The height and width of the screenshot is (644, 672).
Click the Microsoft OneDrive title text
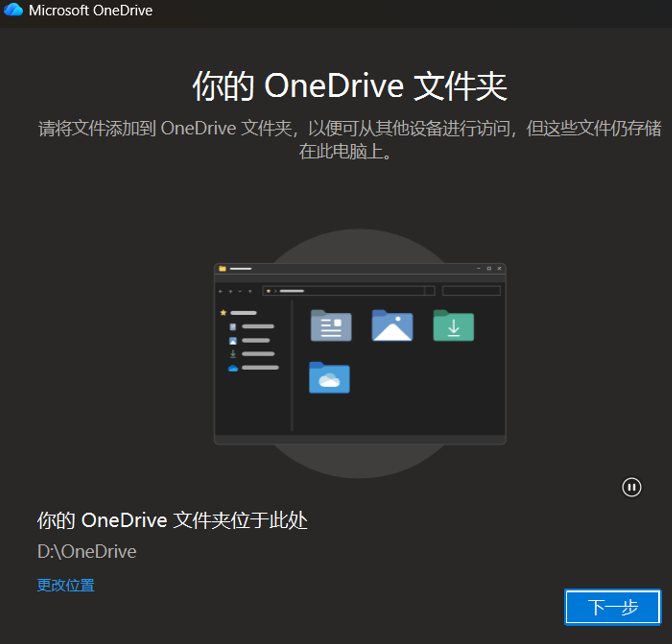[90, 10]
